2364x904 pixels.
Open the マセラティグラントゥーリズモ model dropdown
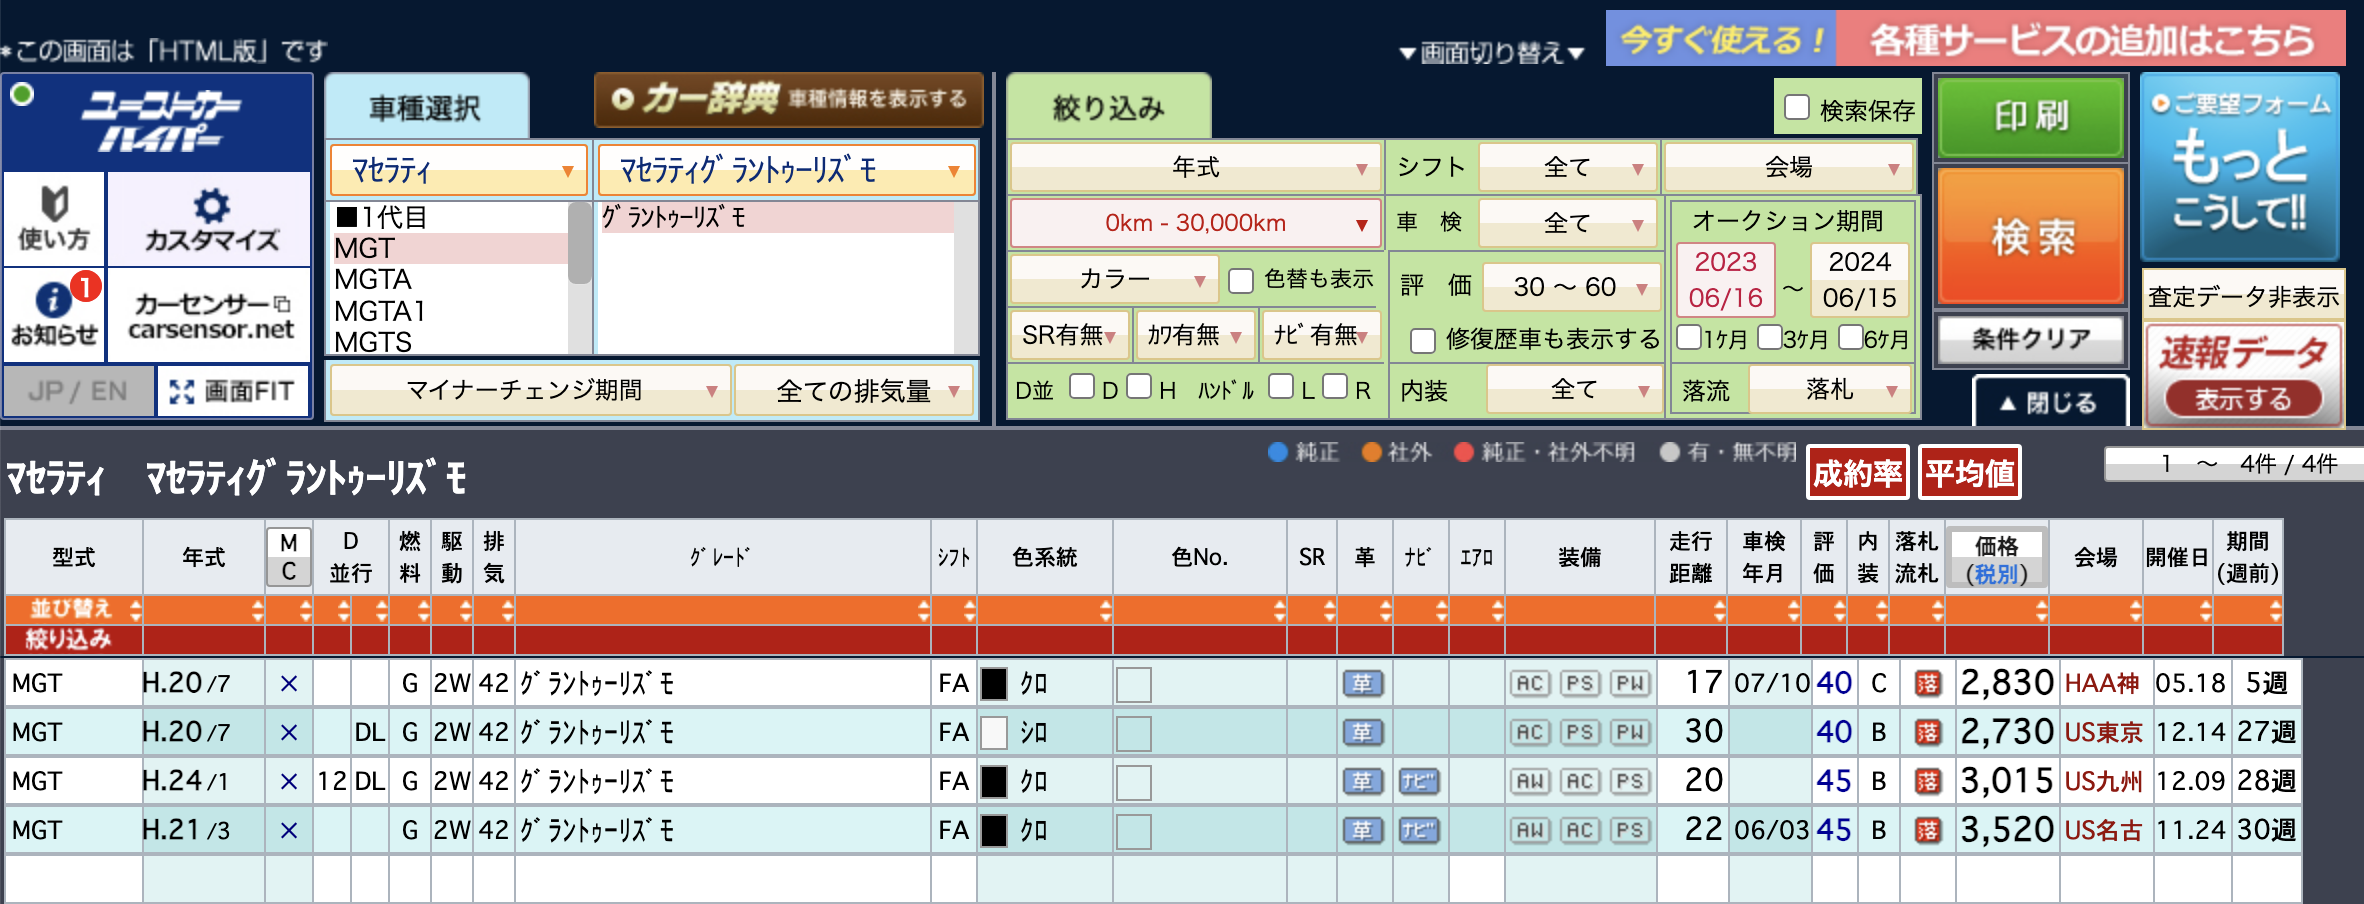(786, 170)
